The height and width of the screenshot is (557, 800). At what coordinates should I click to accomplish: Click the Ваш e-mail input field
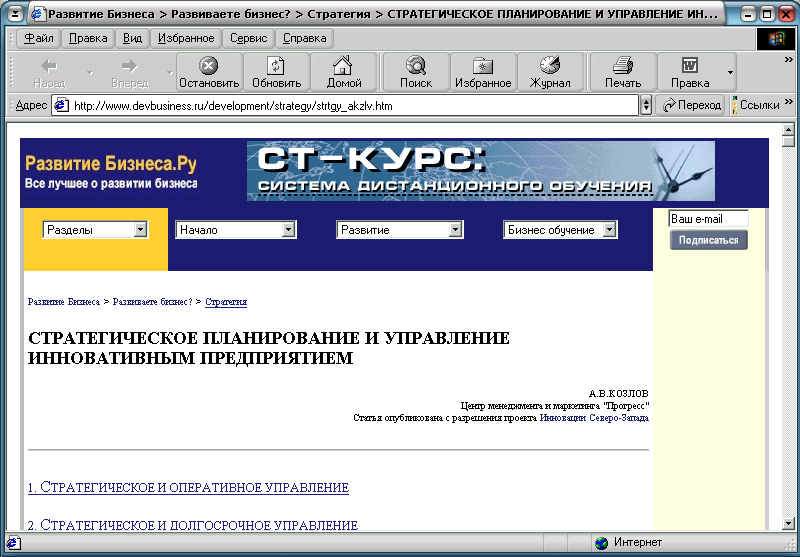point(708,219)
